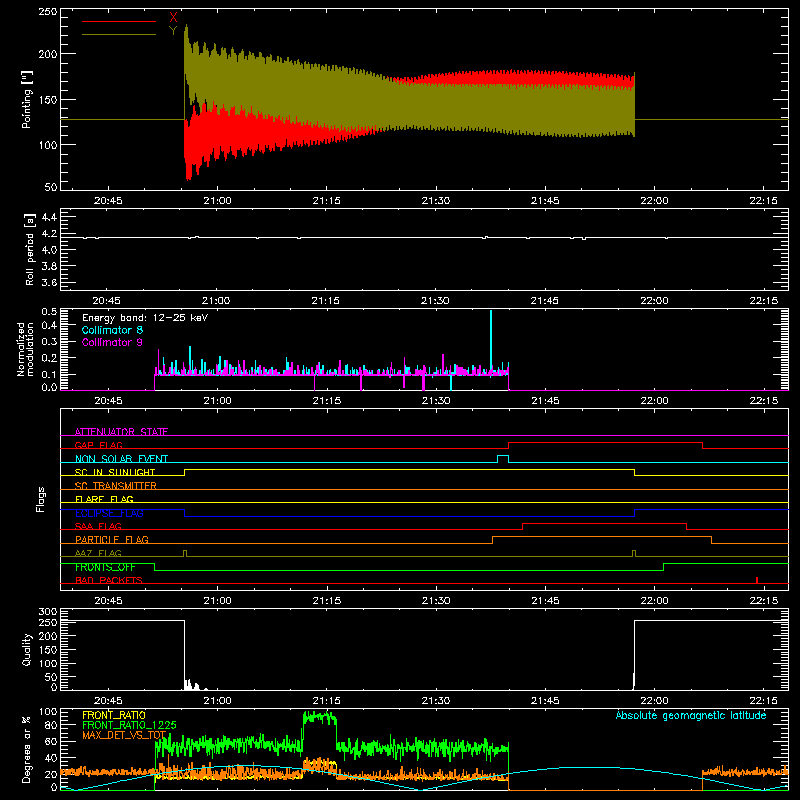Screen dimensions: 800x800
Task: Click the SC_IN_SUNLIGHT flag label
Action: 115,472
